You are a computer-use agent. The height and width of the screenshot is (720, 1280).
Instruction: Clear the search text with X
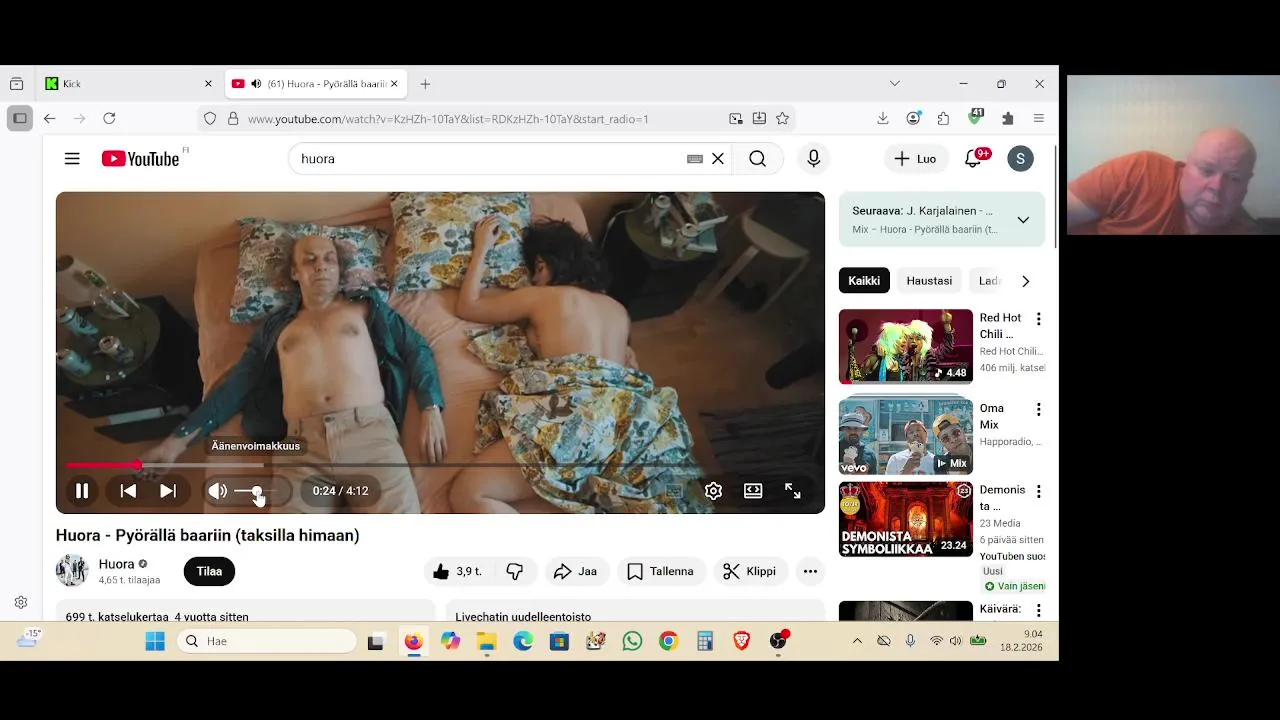click(718, 158)
